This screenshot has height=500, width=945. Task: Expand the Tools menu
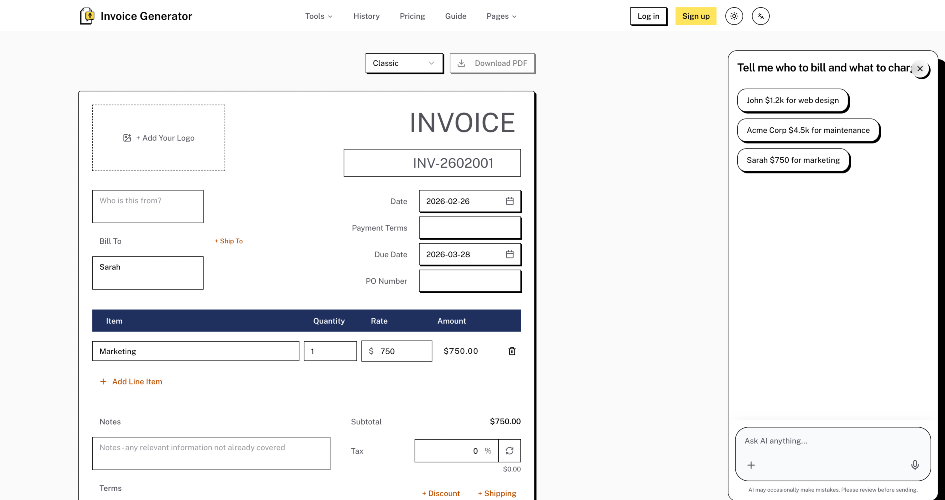point(318,16)
